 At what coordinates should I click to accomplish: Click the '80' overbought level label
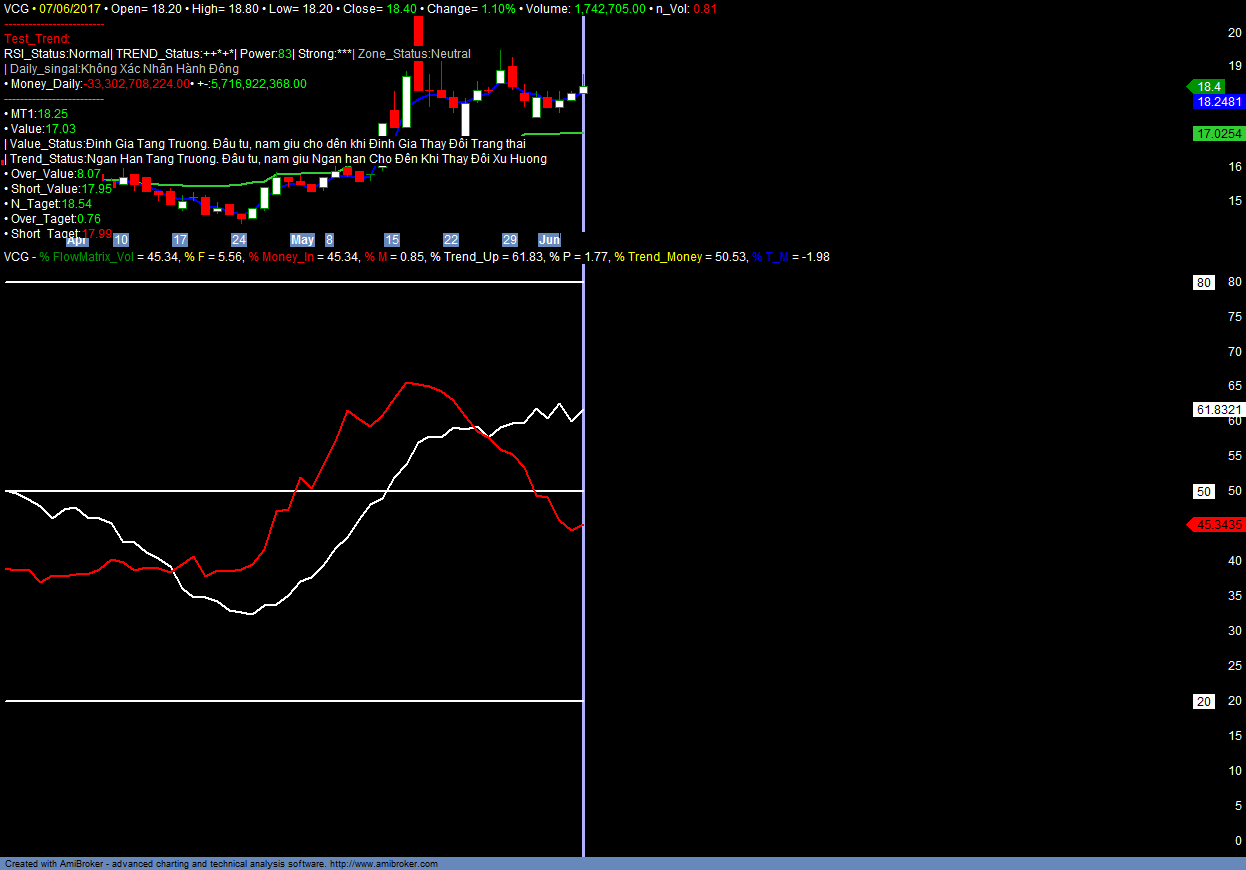[x=1204, y=283]
